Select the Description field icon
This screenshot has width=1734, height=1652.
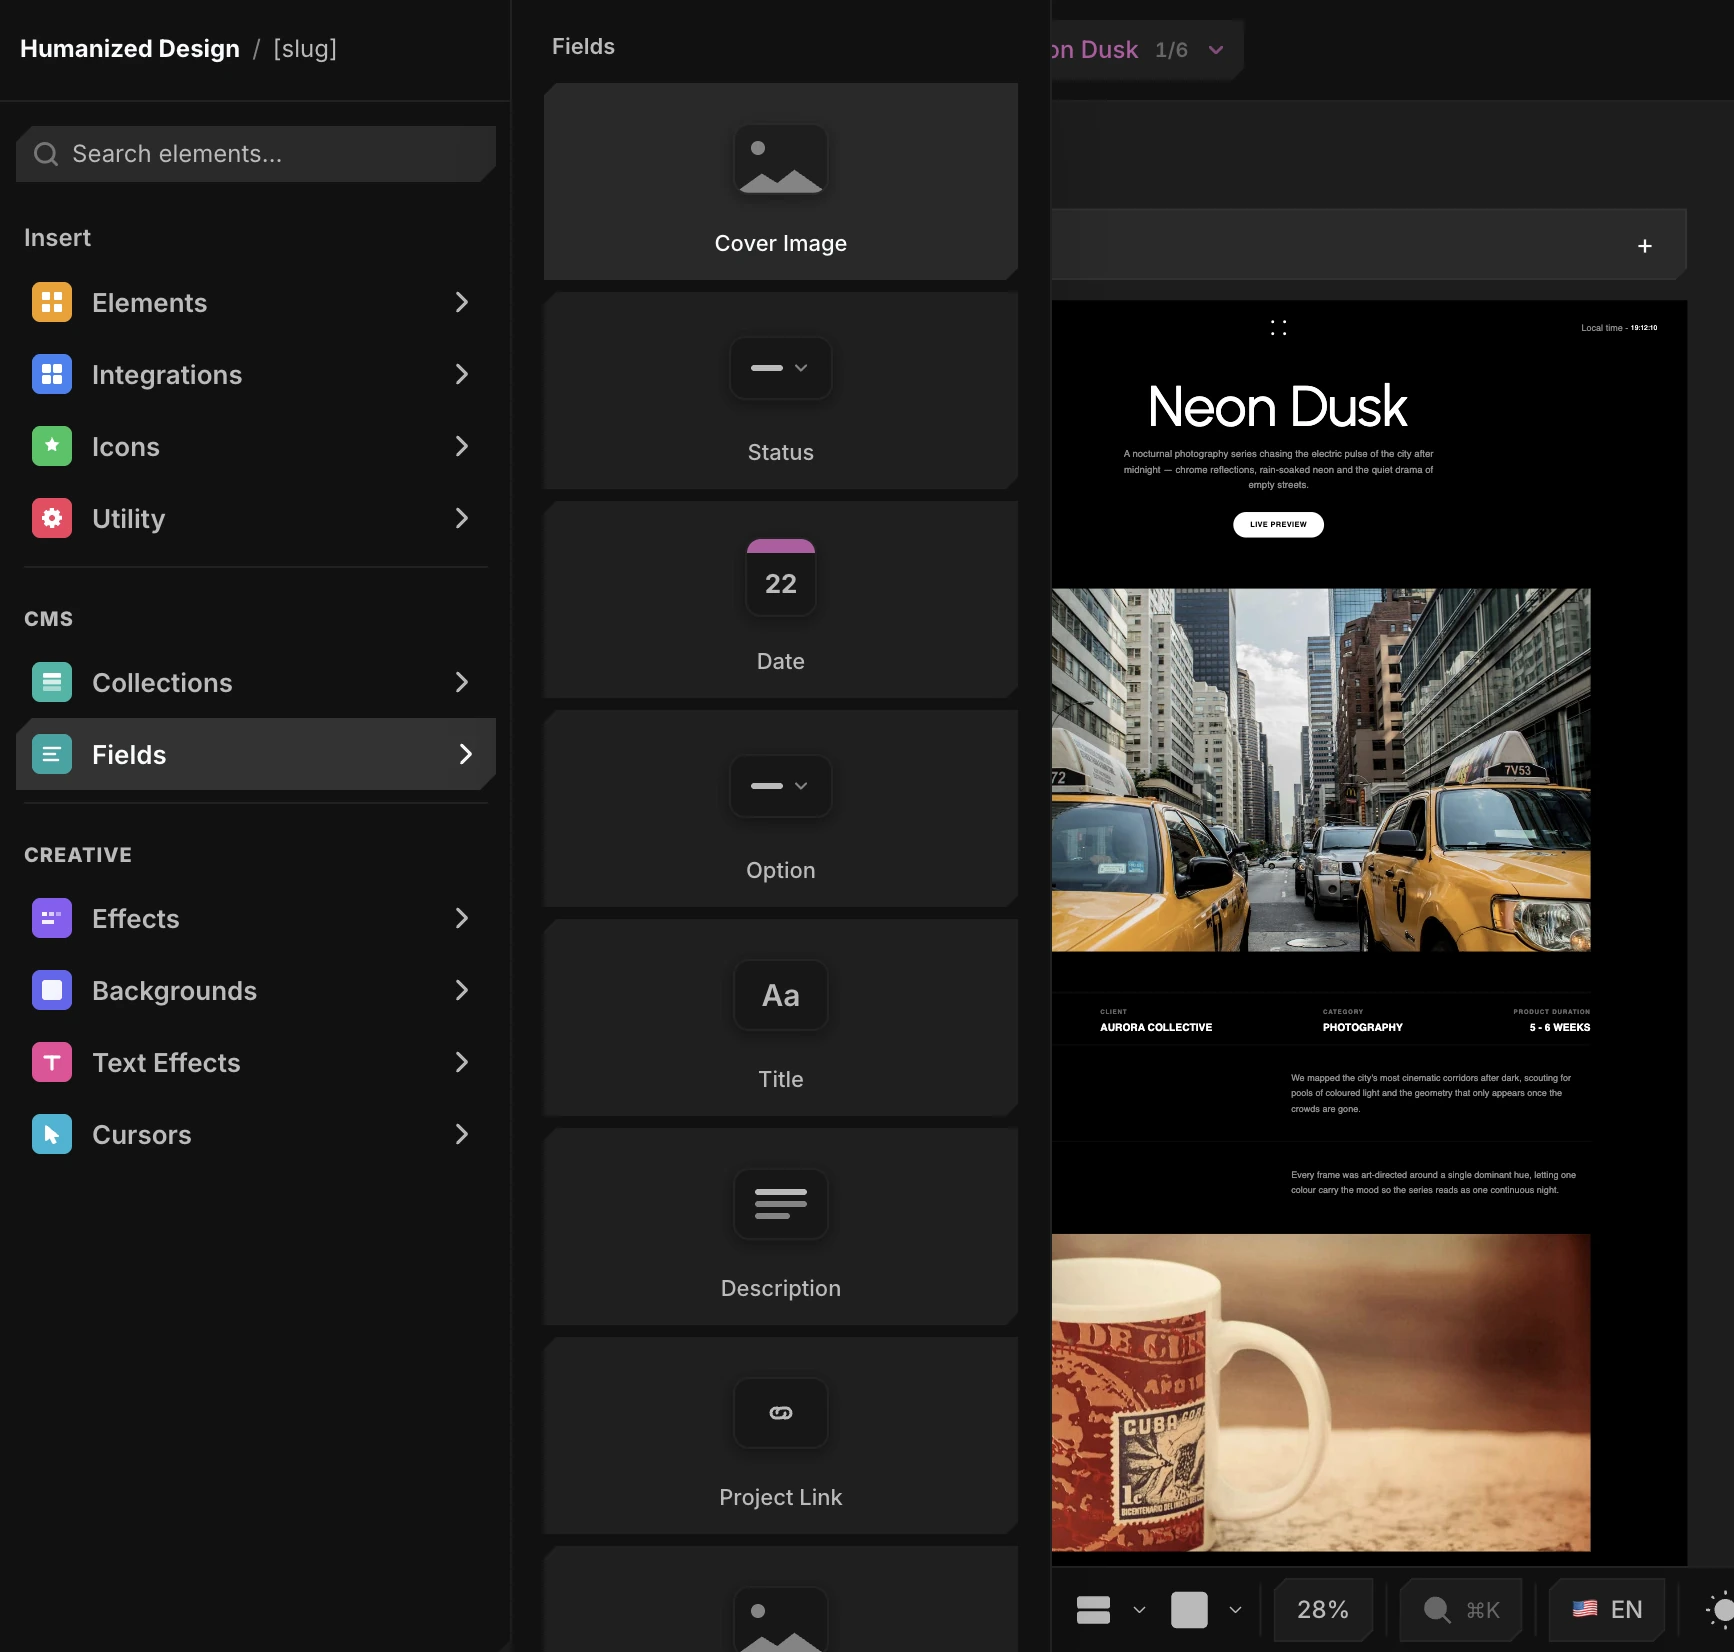click(x=781, y=1204)
